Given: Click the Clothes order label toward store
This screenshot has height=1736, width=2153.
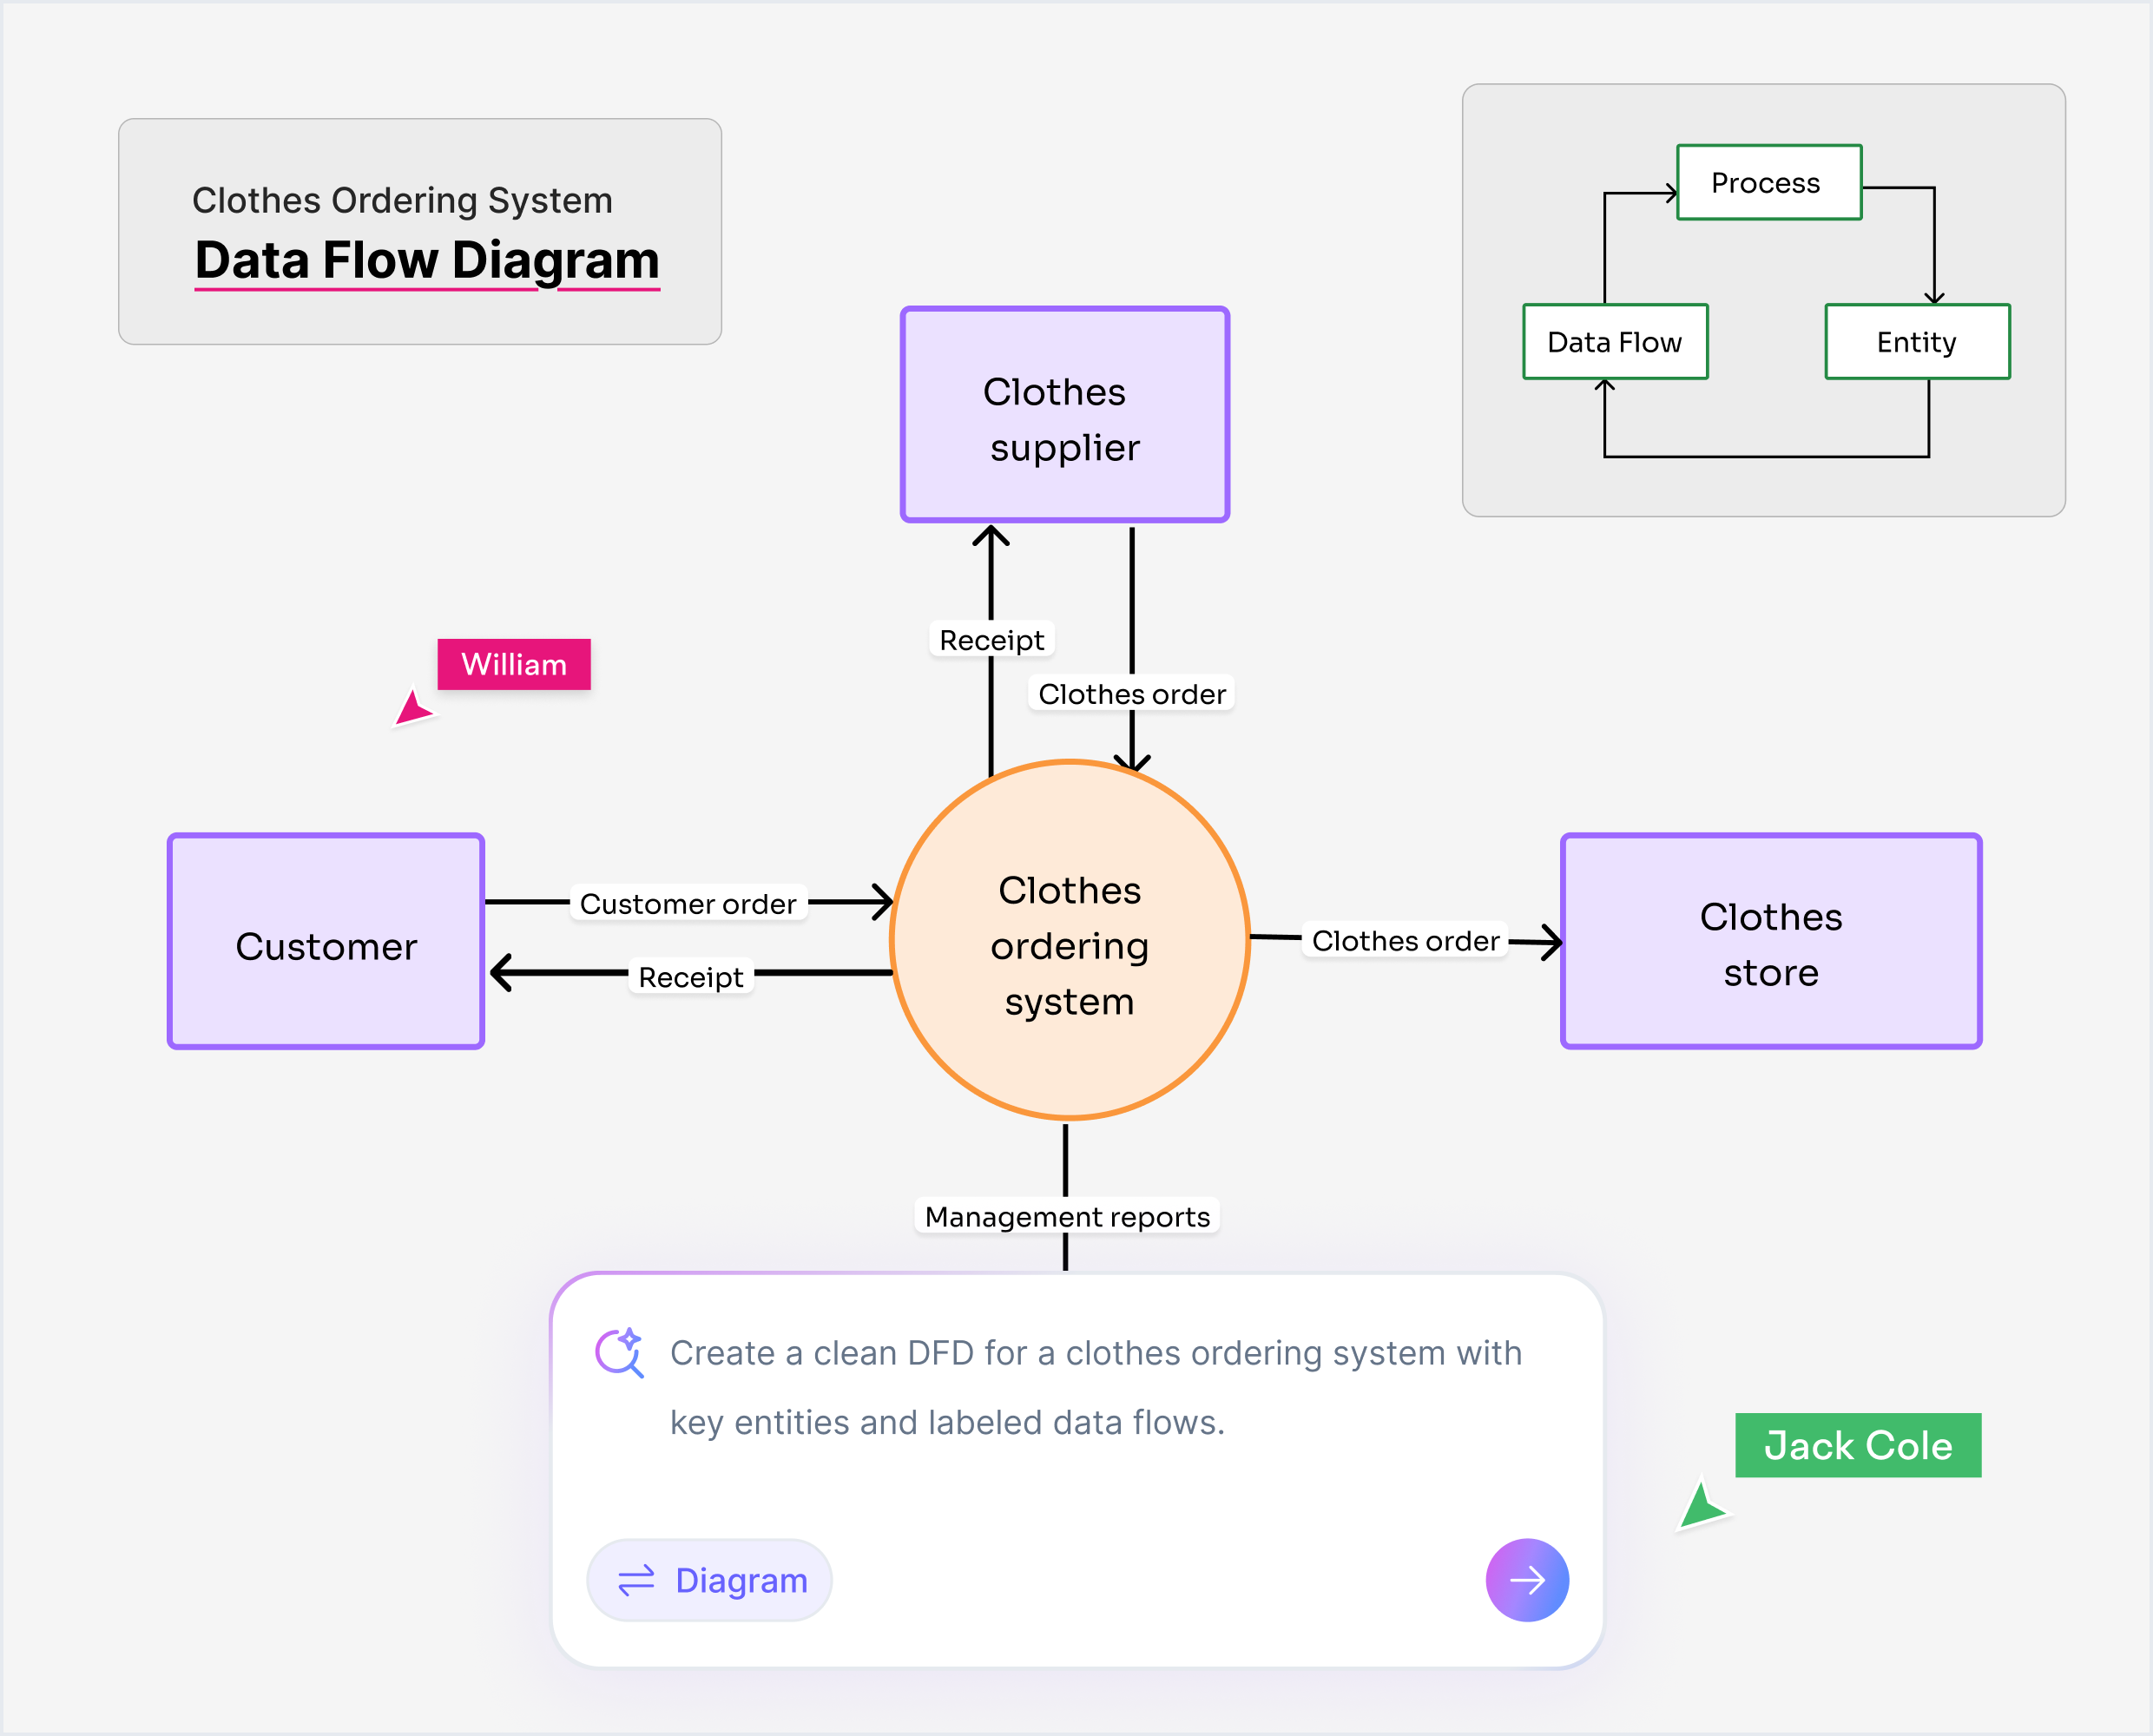Looking at the screenshot, I should [1405, 940].
